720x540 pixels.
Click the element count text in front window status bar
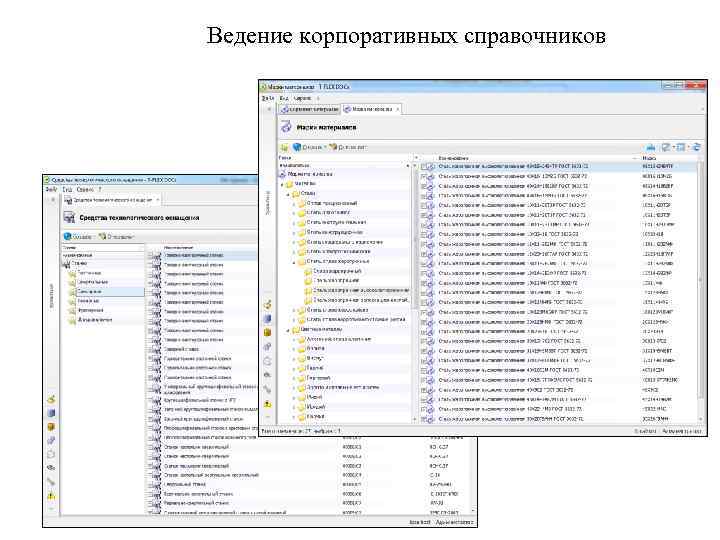point(301,431)
